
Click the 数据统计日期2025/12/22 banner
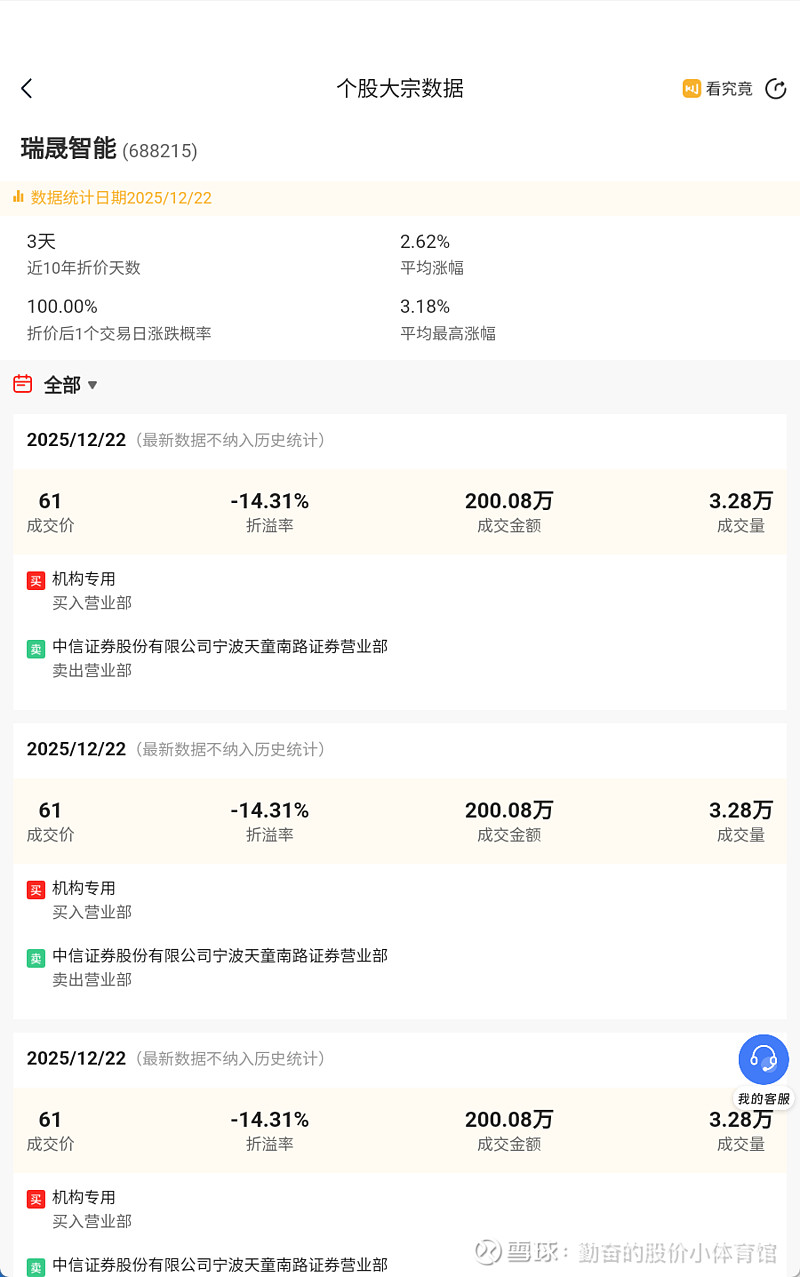tap(121, 198)
